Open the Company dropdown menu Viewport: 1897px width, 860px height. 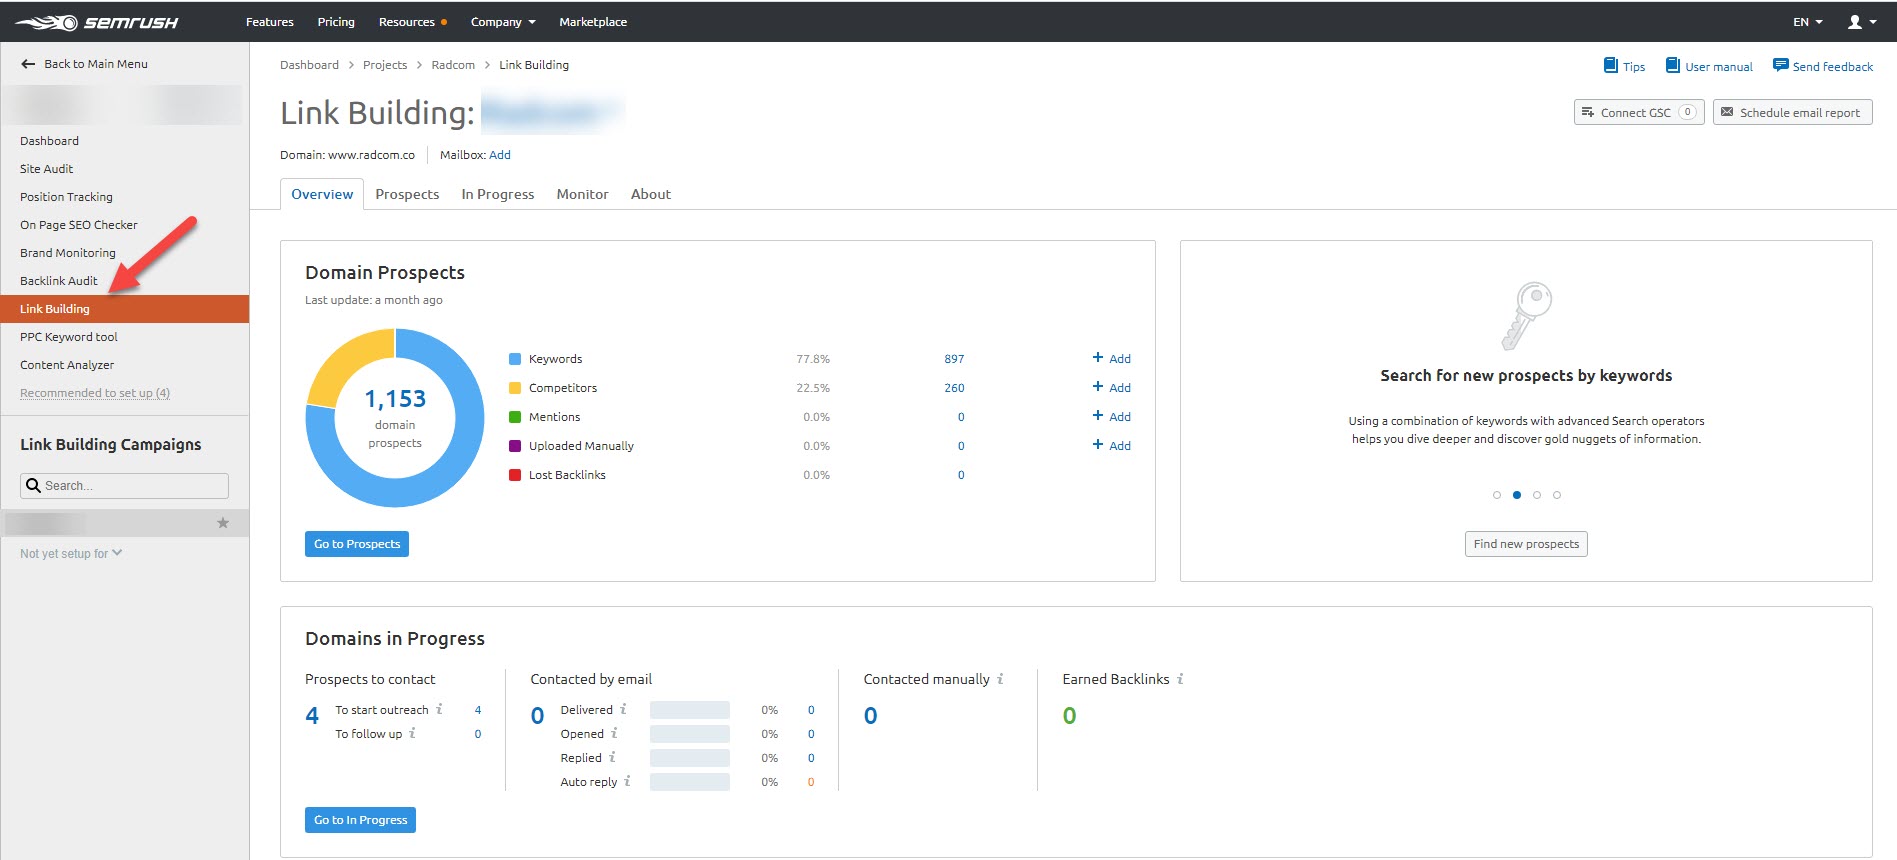pyautogui.click(x=503, y=22)
